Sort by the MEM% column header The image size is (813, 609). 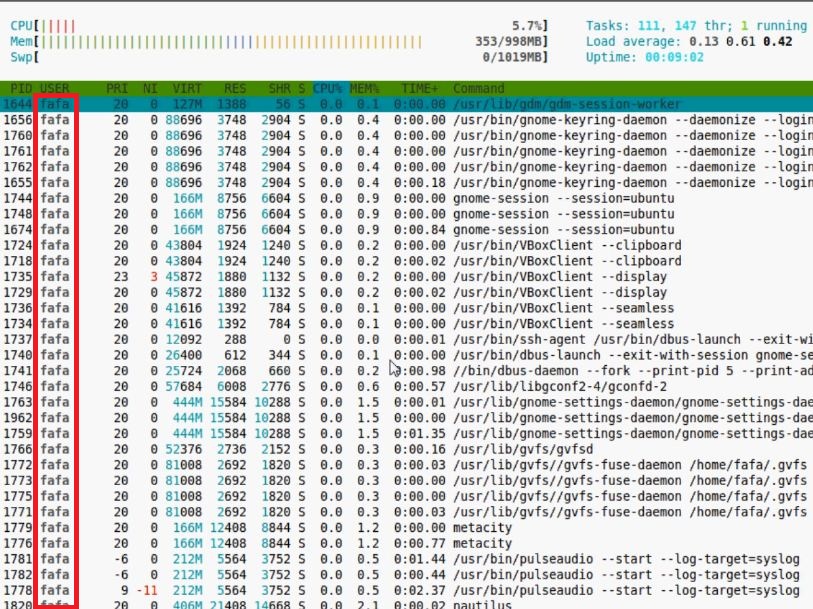(x=364, y=89)
